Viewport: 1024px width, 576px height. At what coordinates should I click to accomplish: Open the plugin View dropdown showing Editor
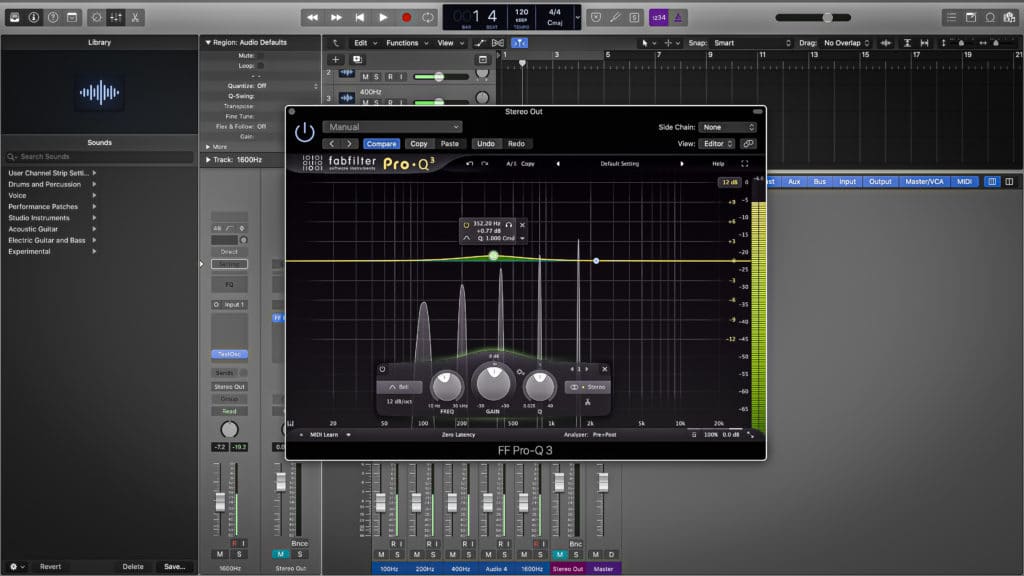[717, 144]
